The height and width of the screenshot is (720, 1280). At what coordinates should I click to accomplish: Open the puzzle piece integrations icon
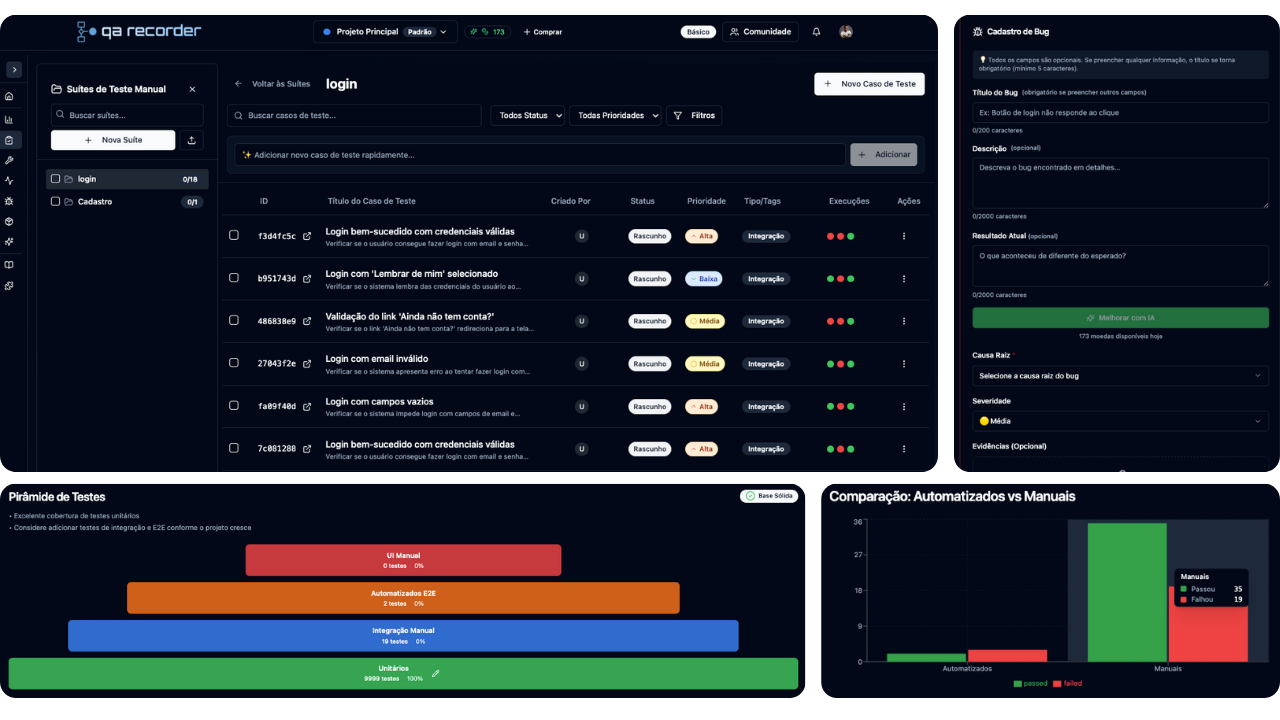pos(9,286)
